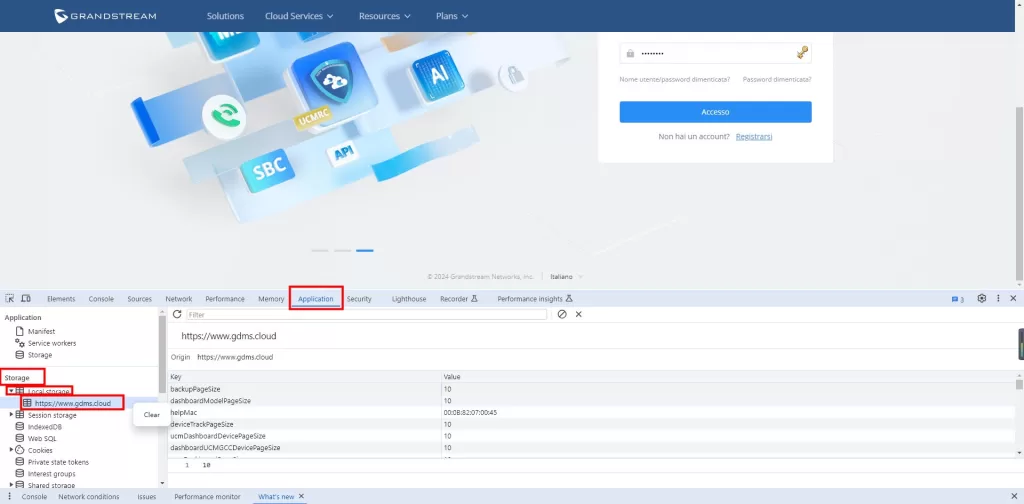Click the key icon in password field
1024x504 pixels.
803,53
